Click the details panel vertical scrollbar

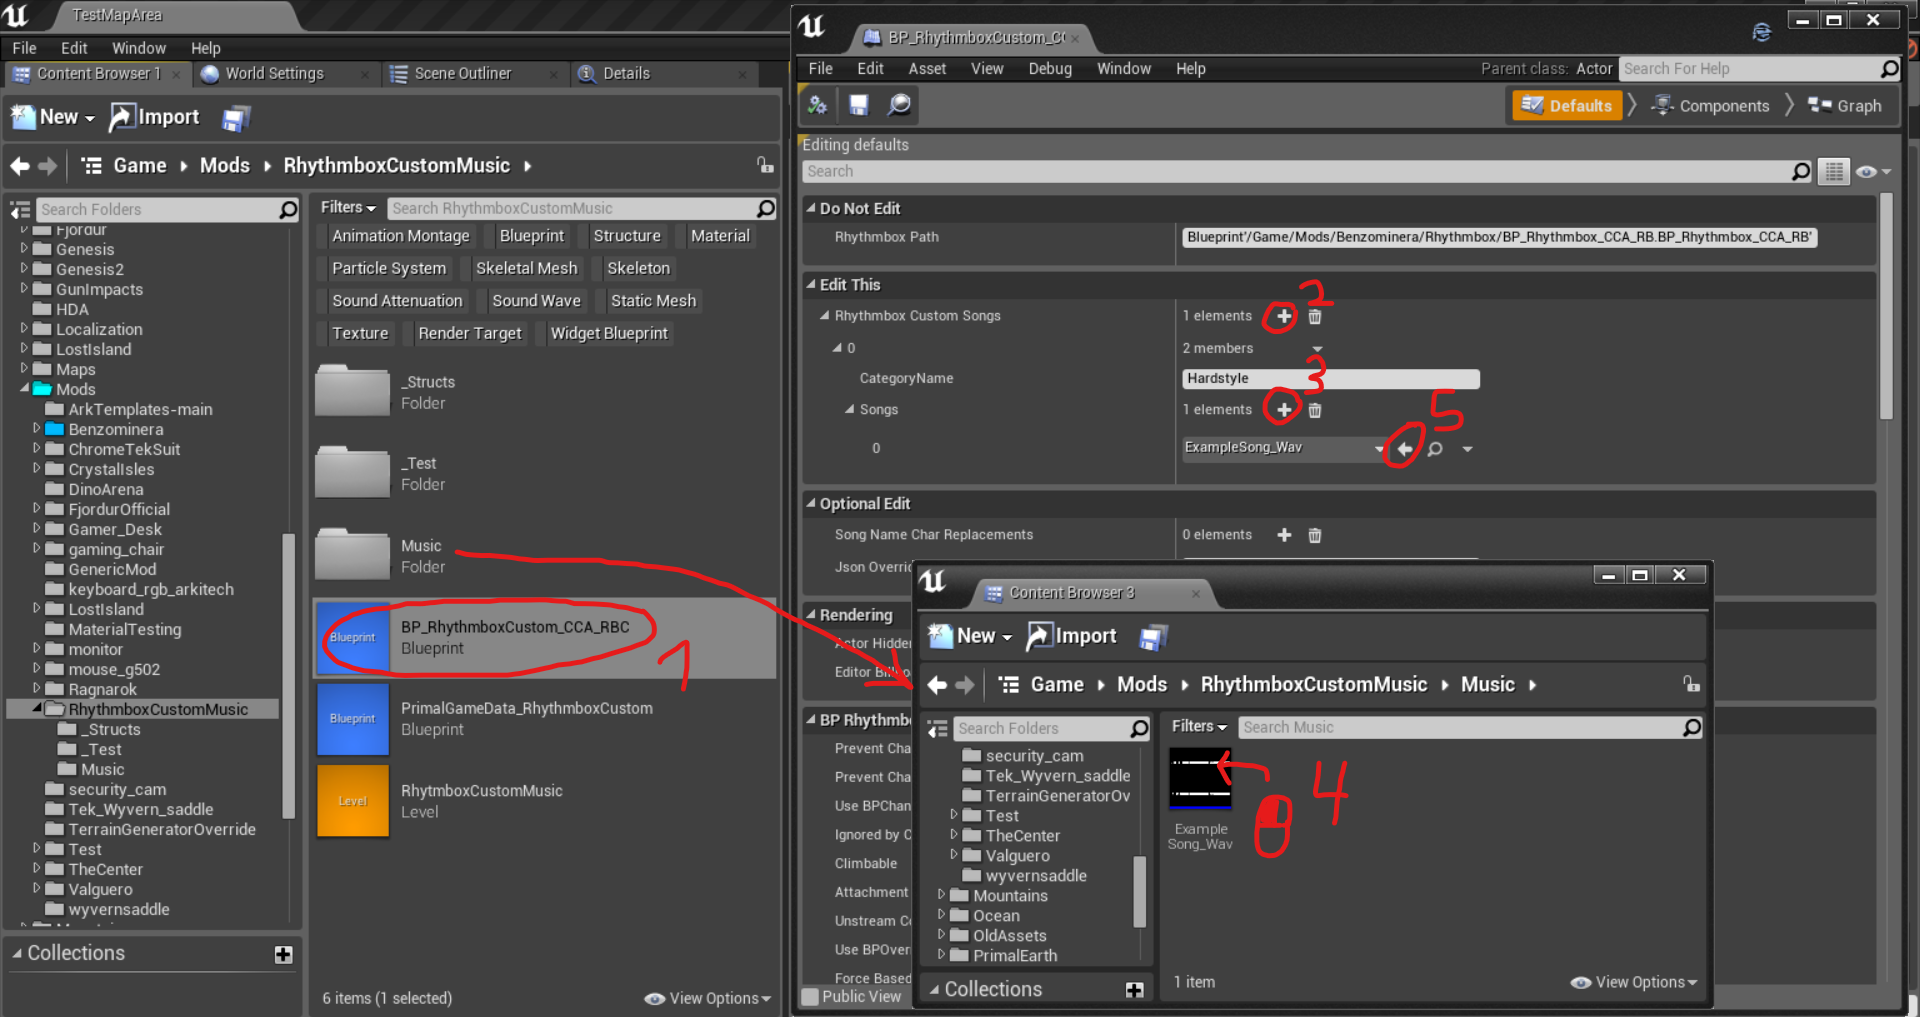tap(1886, 306)
